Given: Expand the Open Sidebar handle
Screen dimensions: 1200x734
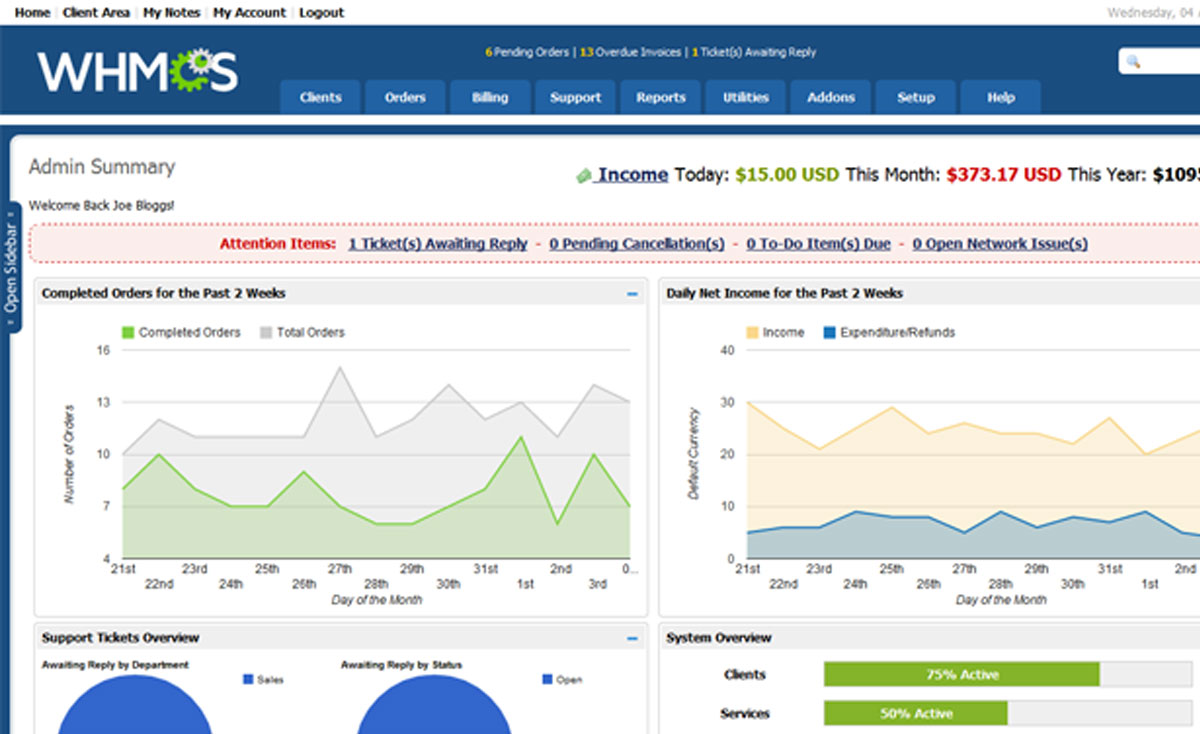Looking at the screenshot, I should pos(13,268).
